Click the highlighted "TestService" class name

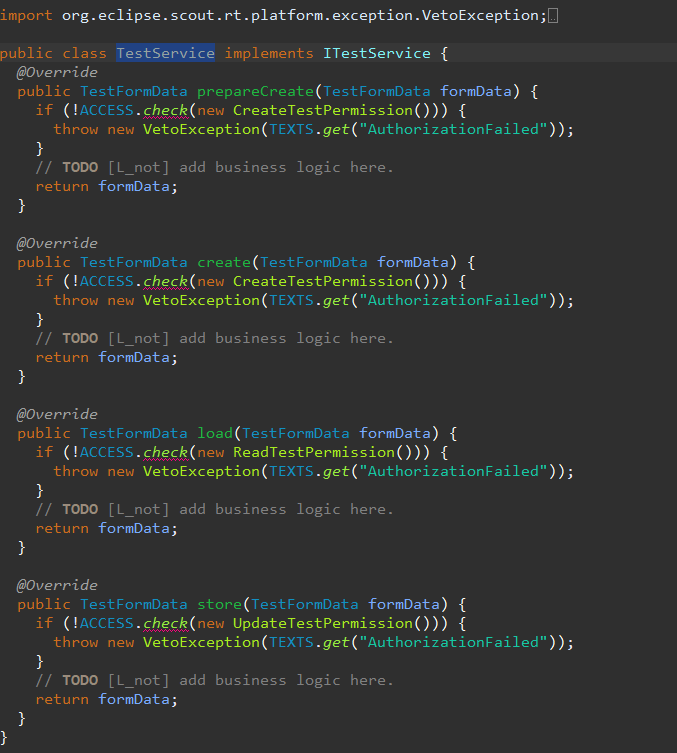point(166,53)
